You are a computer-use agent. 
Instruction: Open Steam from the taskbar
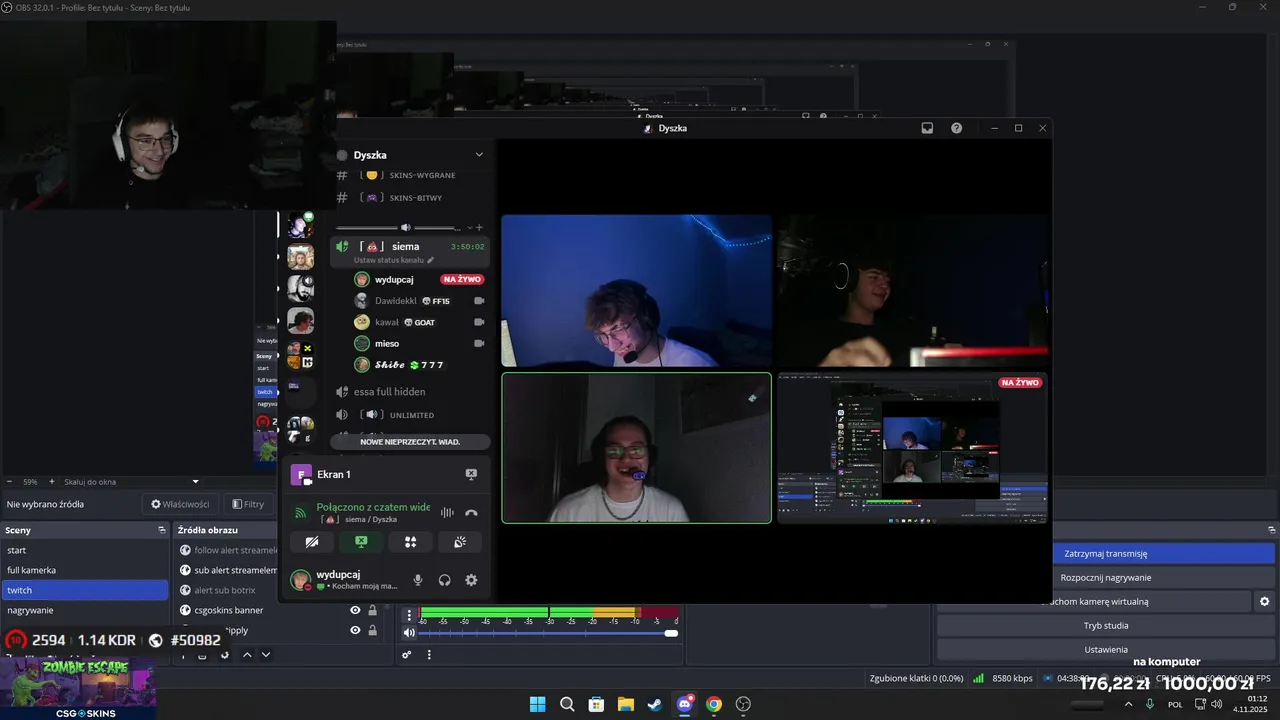click(x=654, y=704)
